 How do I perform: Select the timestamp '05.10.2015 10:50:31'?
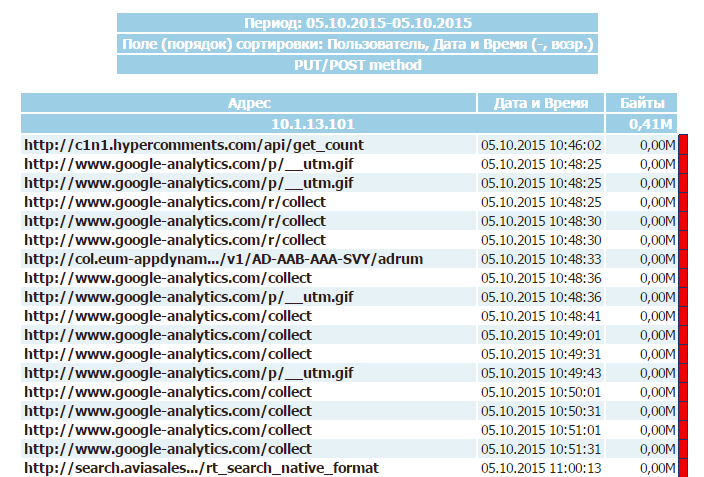click(x=541, y=411)
